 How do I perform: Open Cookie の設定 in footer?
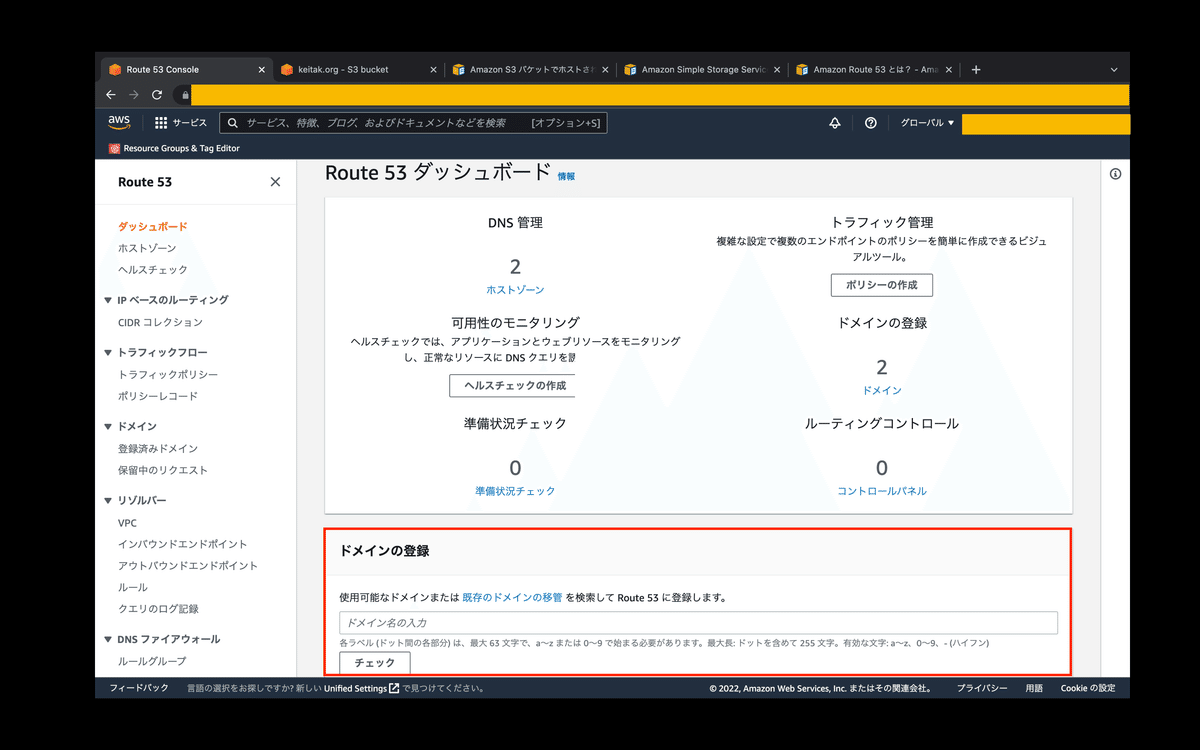tap(1088, 688)
